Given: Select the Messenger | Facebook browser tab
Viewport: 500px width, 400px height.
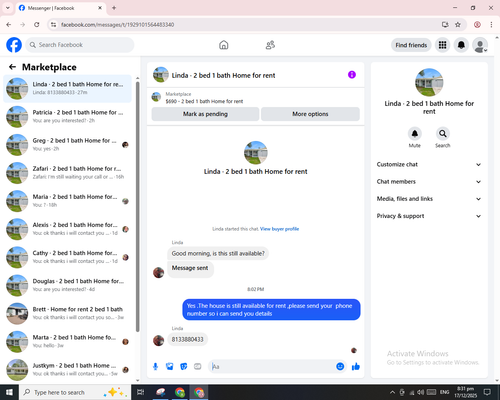Looking at the screenshot, I should pyautogui.click(x=61, y=8).
